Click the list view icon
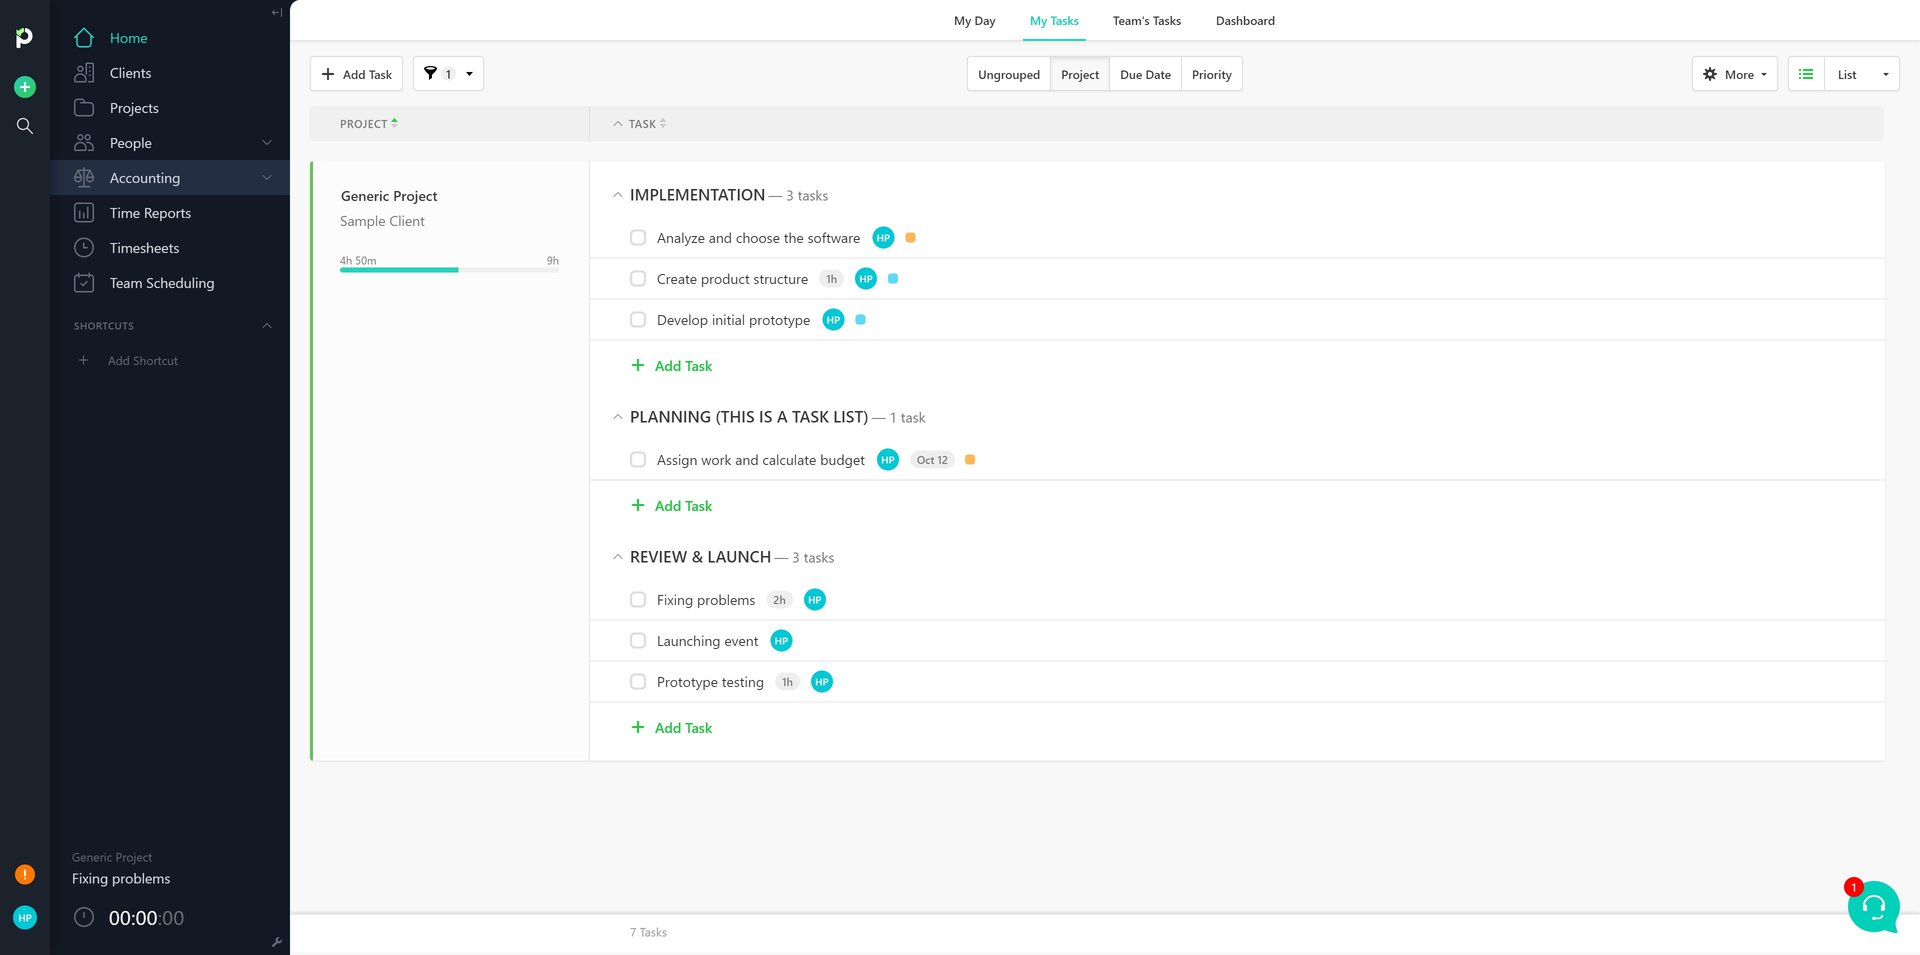Viewport: 1920px width, 955px height. (1806, 74)
